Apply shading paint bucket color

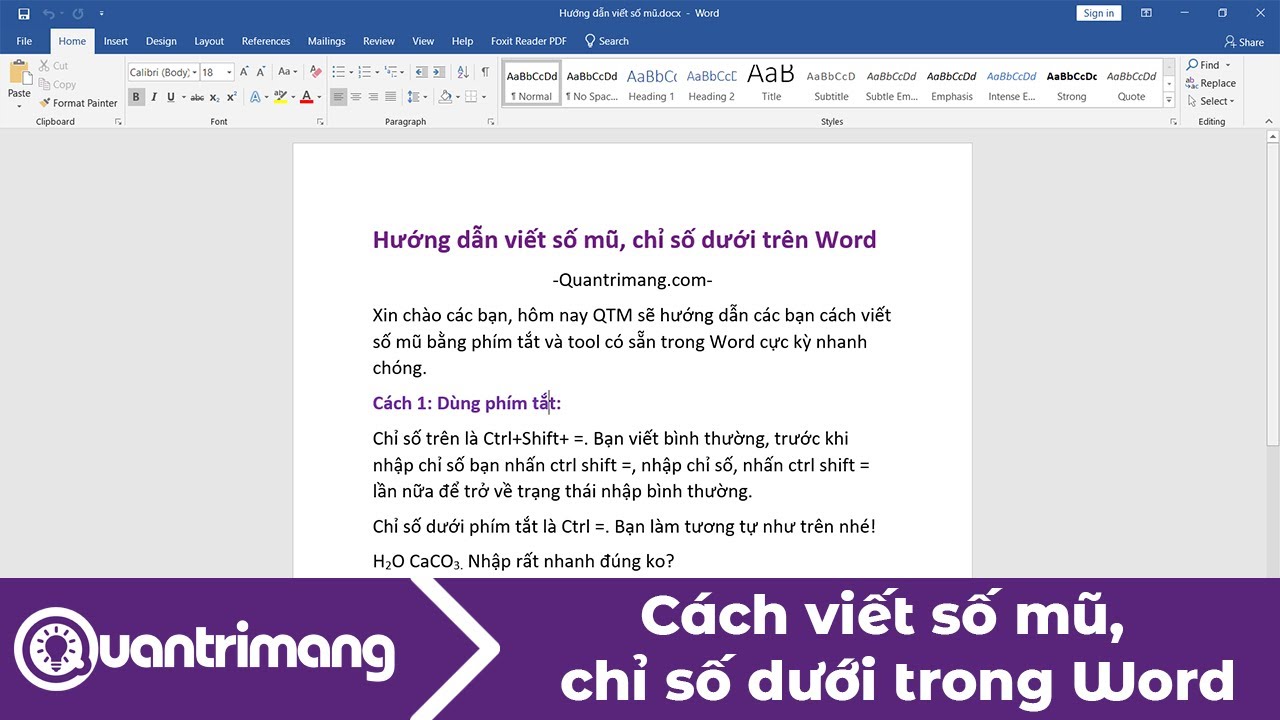446,97
